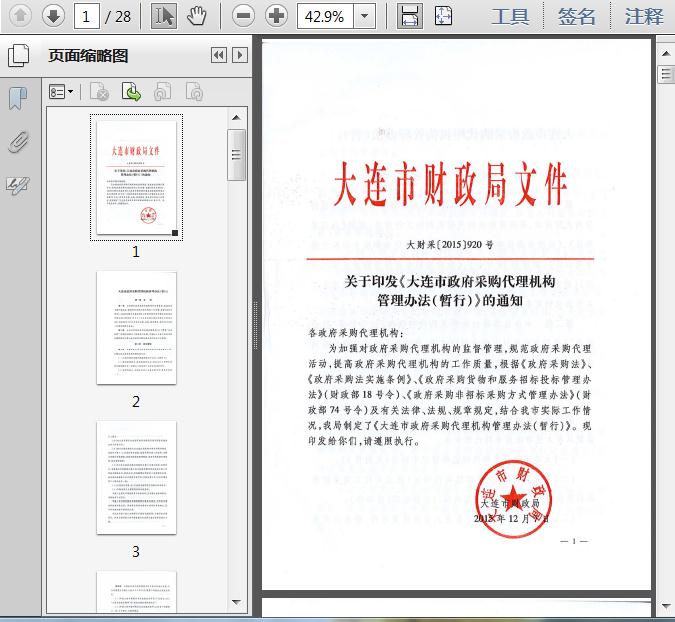675x622 pixels.
Task: Click the red official seal stamp
Action: [513, 498]
